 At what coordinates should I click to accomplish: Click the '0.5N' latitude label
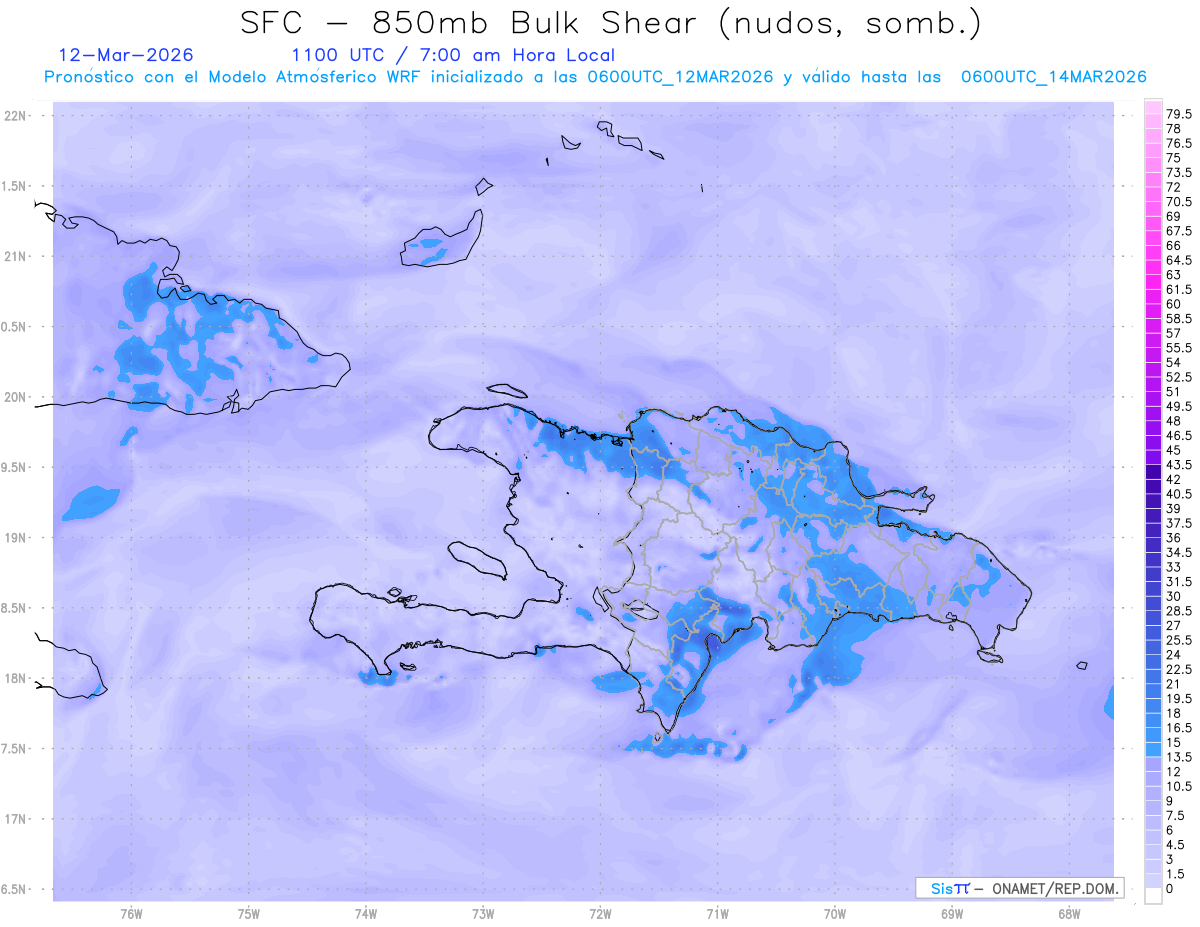(15, 327)
